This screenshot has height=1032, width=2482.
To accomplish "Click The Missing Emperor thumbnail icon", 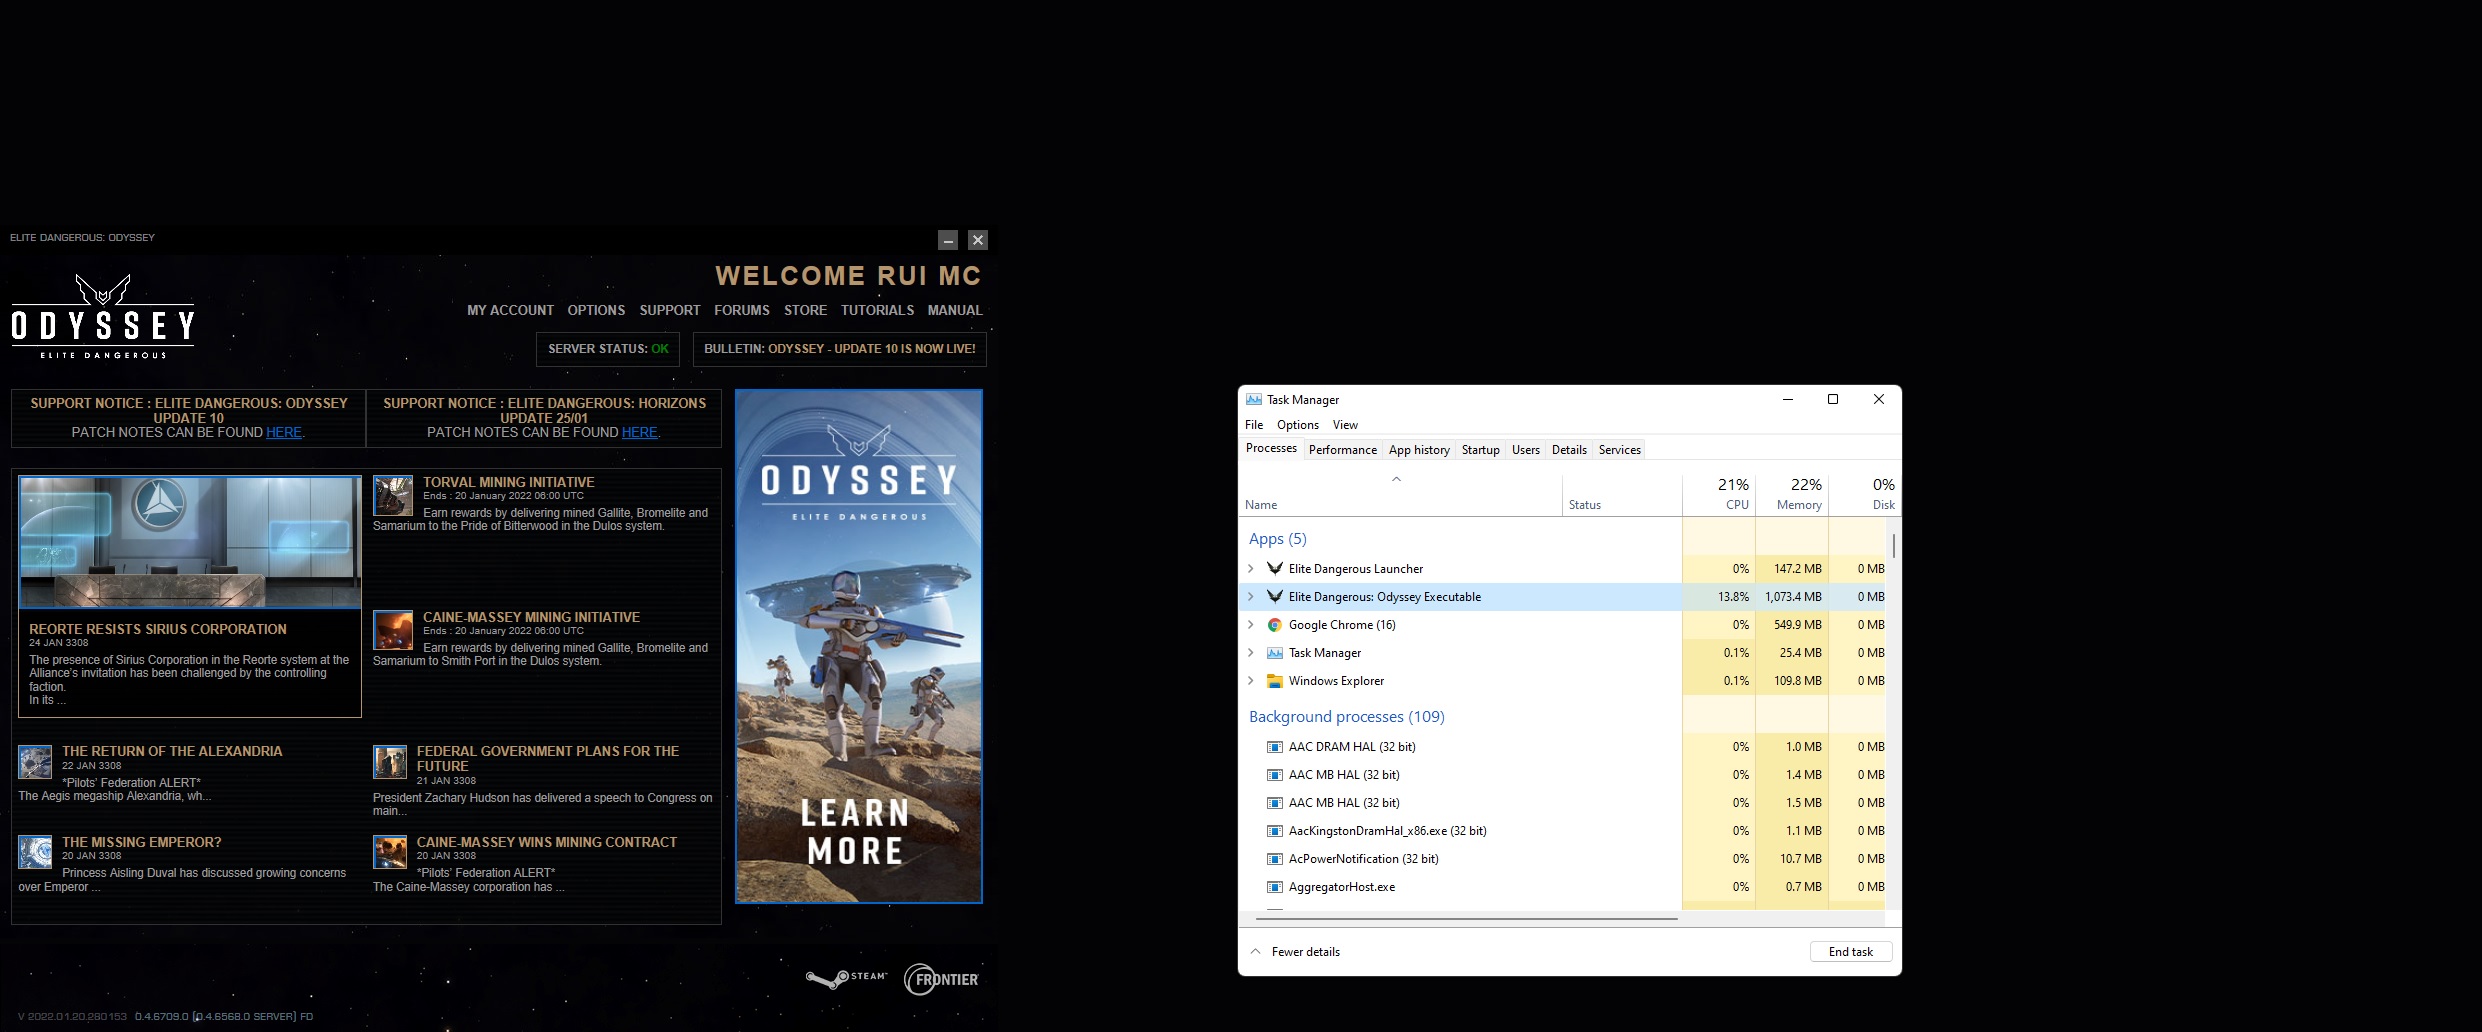I will pos(35,852).
